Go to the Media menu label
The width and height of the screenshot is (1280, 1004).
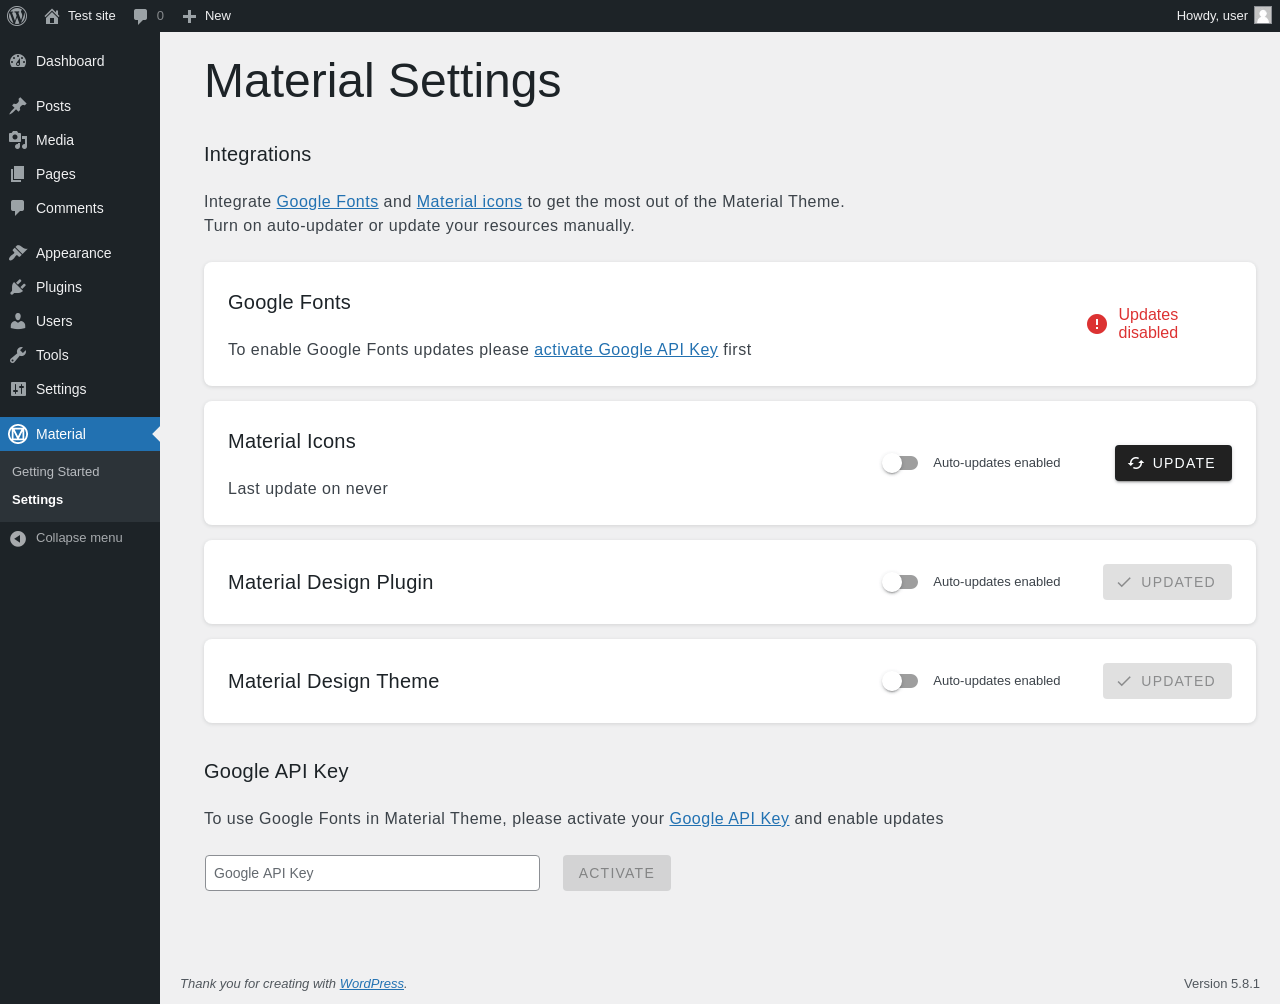(55, 140)
